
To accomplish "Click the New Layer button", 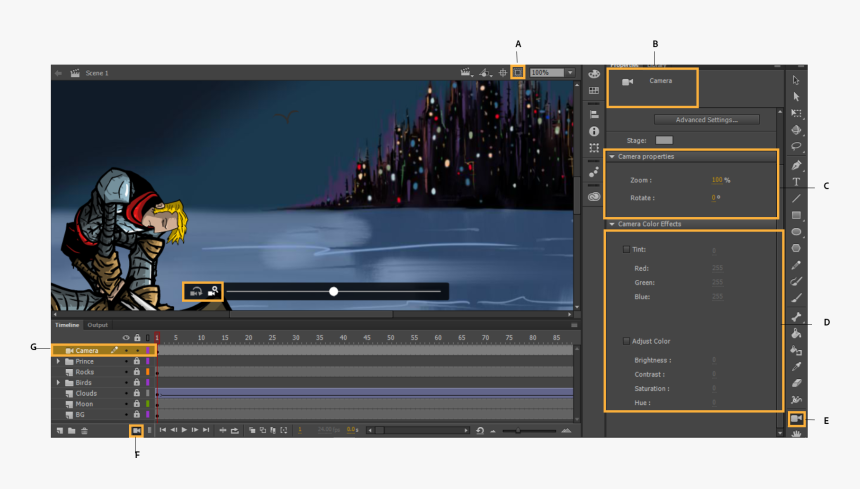I will [60, 431].
